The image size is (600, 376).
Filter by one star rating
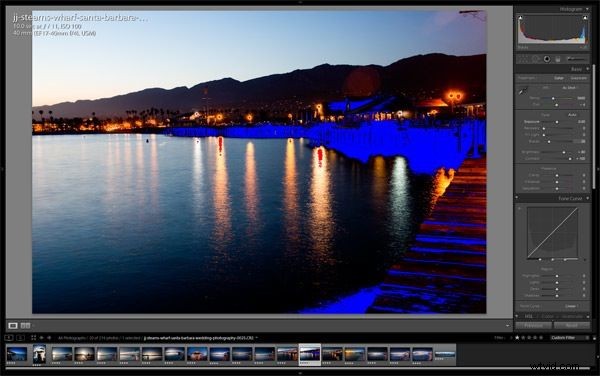(x=517, y=338)
